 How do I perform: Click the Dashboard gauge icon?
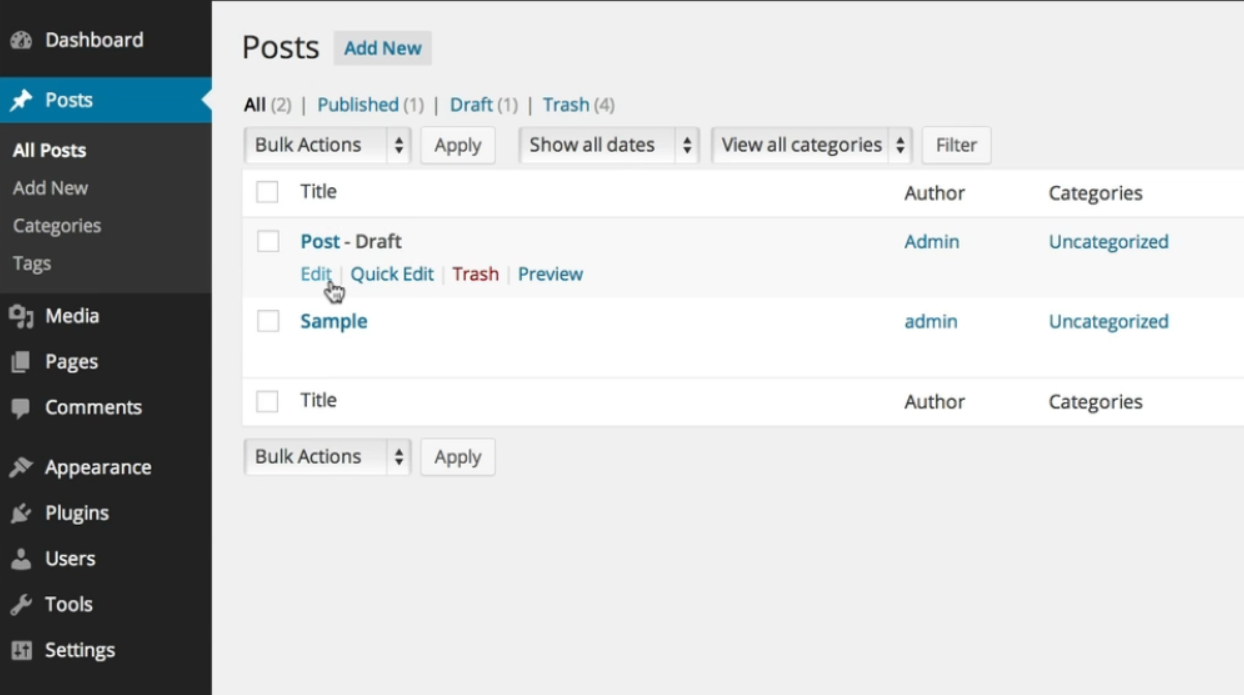[21, 41]
